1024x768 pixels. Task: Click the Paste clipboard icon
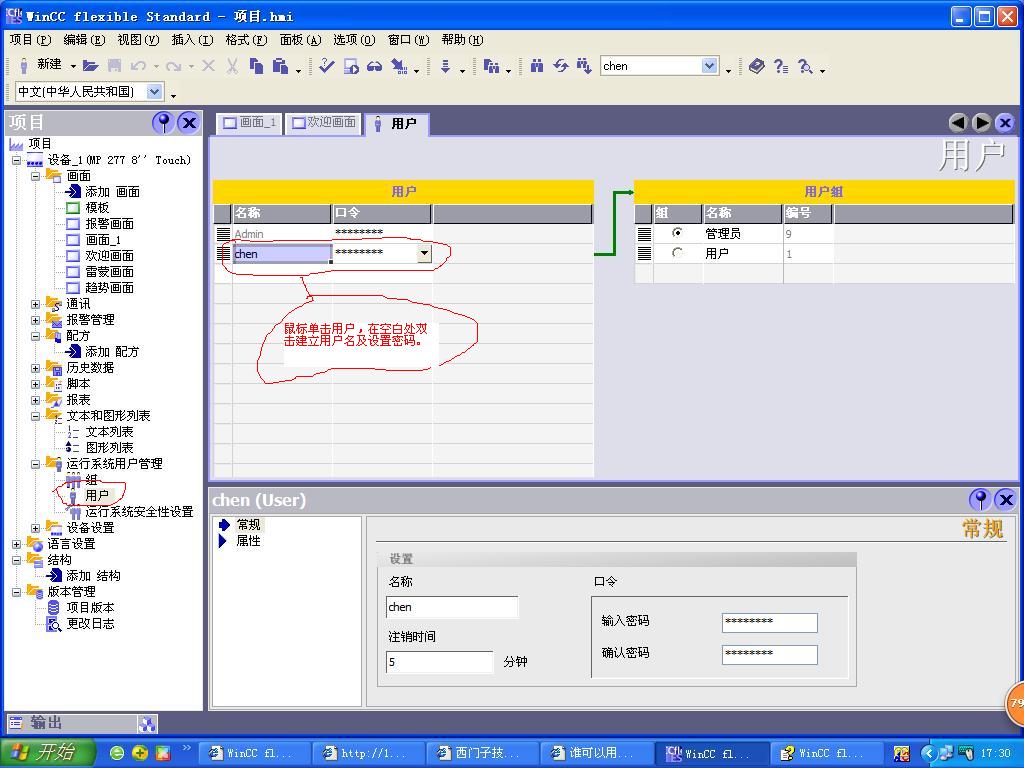pyautogui.click(x=280, y=65)
